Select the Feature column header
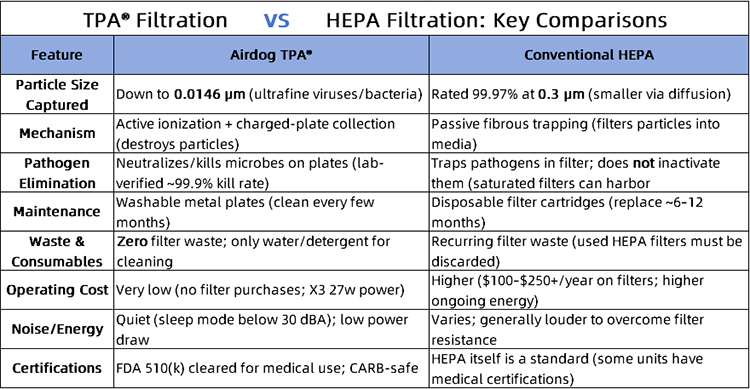This screenshot has height=389, width=750. 57,55
